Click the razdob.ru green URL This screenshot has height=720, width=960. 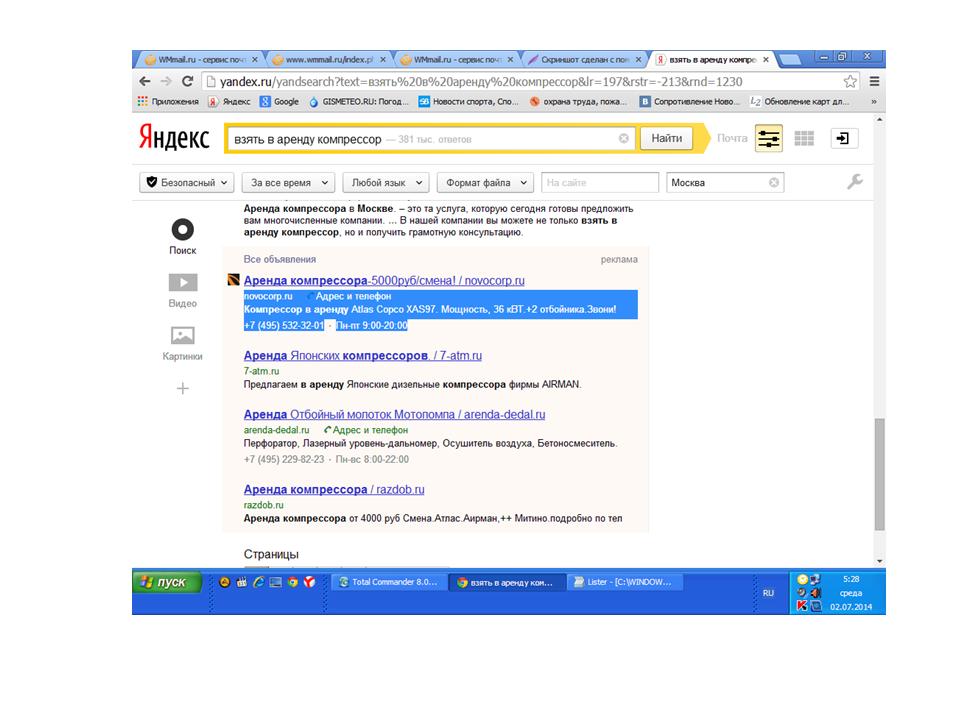pyautogui.click(x=263, y=504)
